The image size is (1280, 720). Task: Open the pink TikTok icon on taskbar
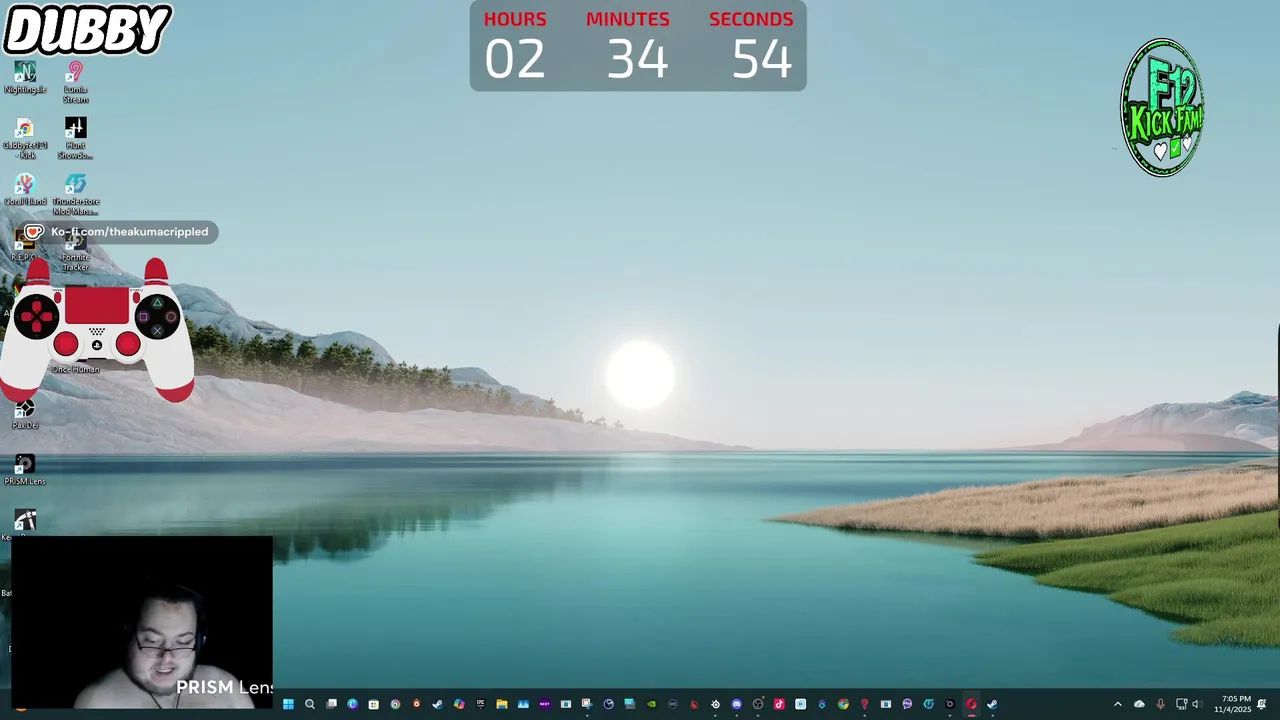coord(779,704)
